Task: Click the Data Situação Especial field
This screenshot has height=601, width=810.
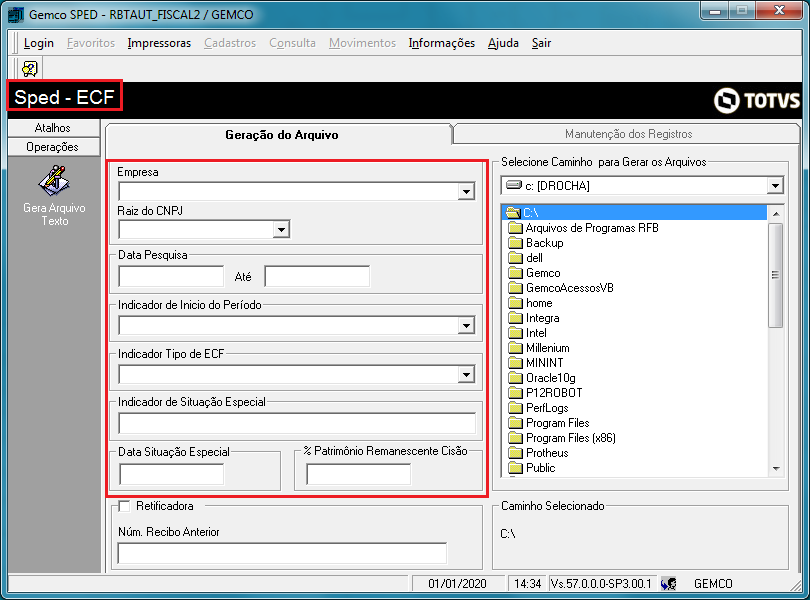Action: [x=172, y=474]
